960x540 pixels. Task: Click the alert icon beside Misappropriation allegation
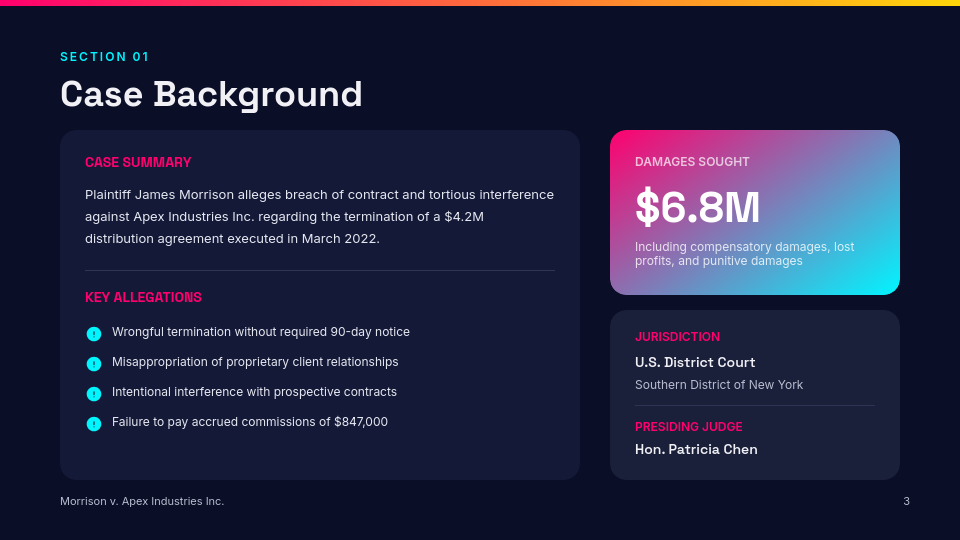click(94, 364)
